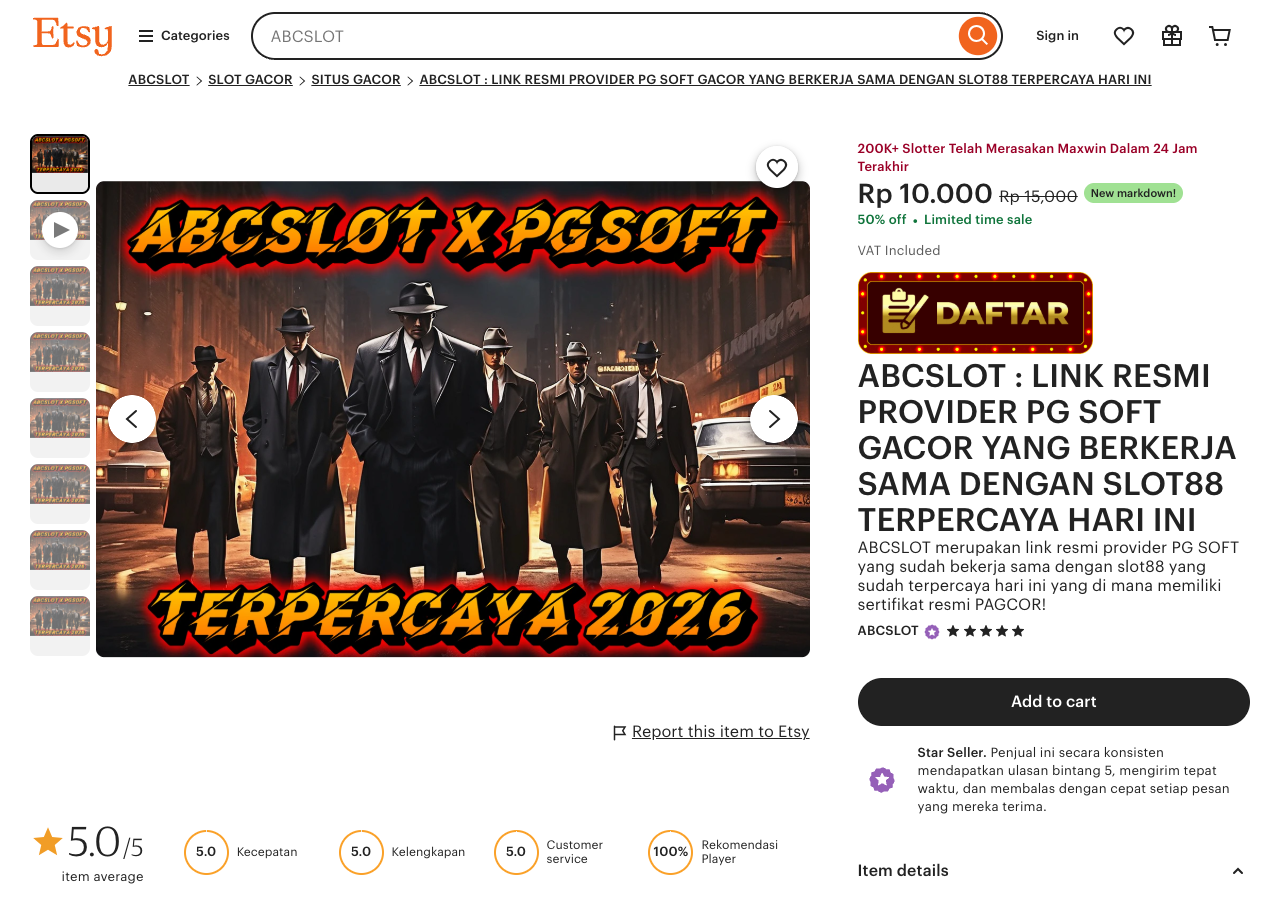Open the Categories hamburger menu
Viewport: 1280px width, 900px height.
(184, 36)
